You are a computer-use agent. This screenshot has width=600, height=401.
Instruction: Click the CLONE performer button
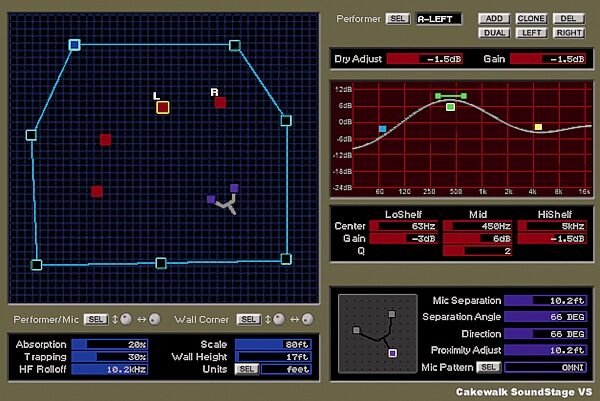click(531, 18)
